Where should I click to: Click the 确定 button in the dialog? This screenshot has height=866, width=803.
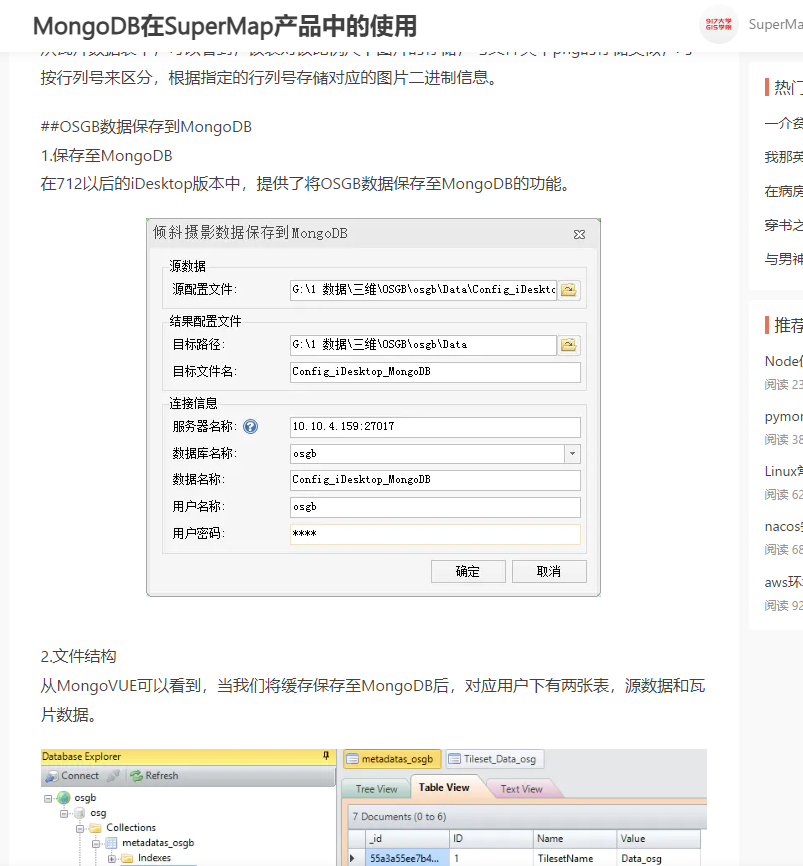tap(468, 572)
